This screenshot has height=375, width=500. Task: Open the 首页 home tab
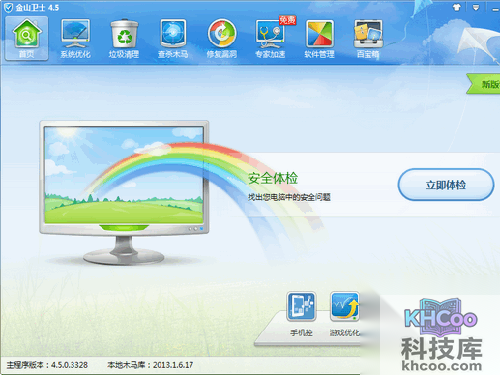tap(26, 38)
